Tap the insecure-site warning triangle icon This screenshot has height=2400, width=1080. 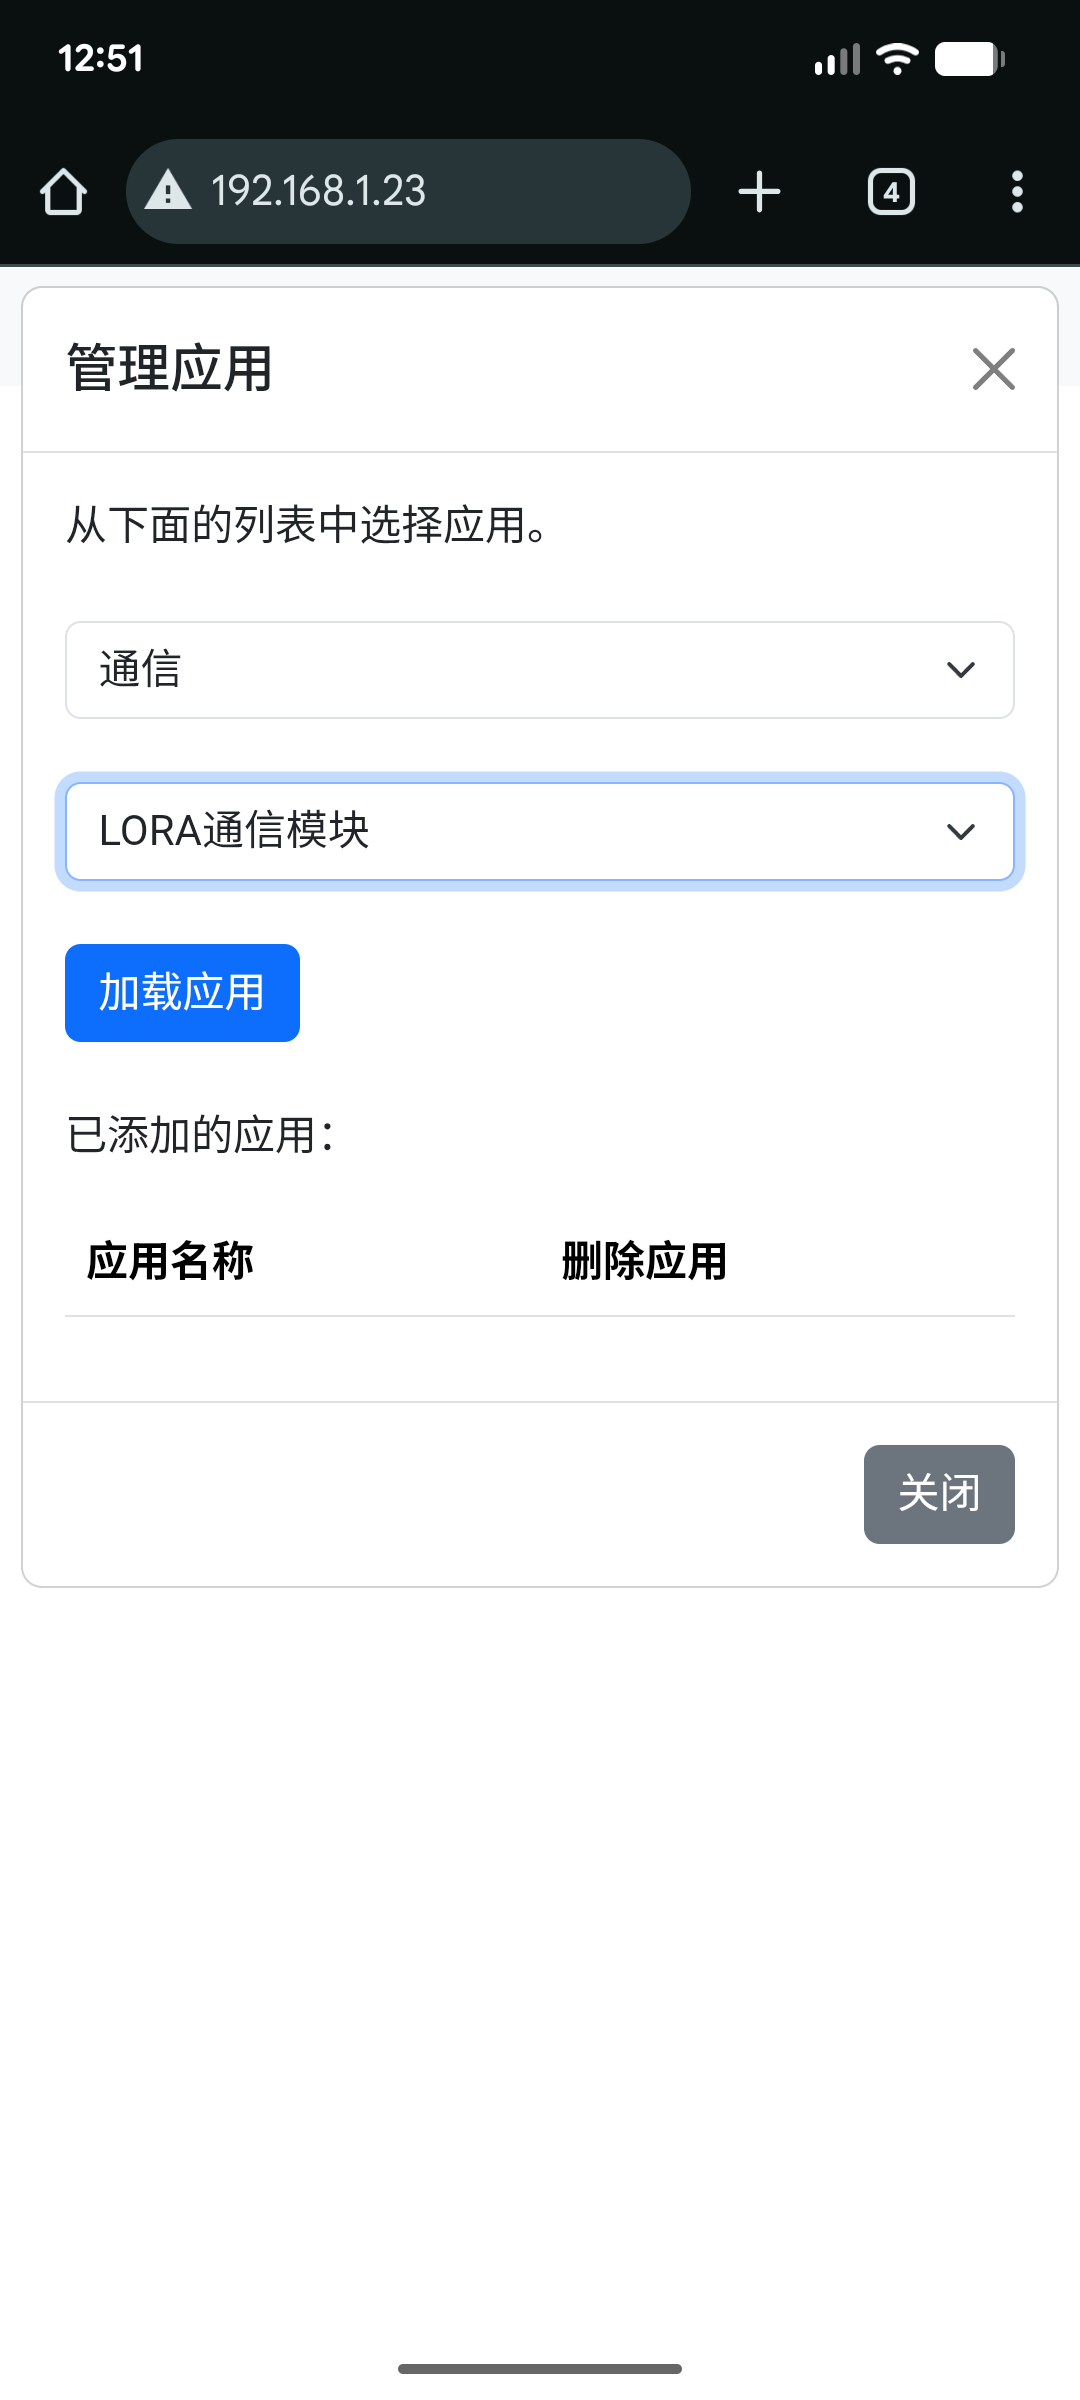[168, 190]
